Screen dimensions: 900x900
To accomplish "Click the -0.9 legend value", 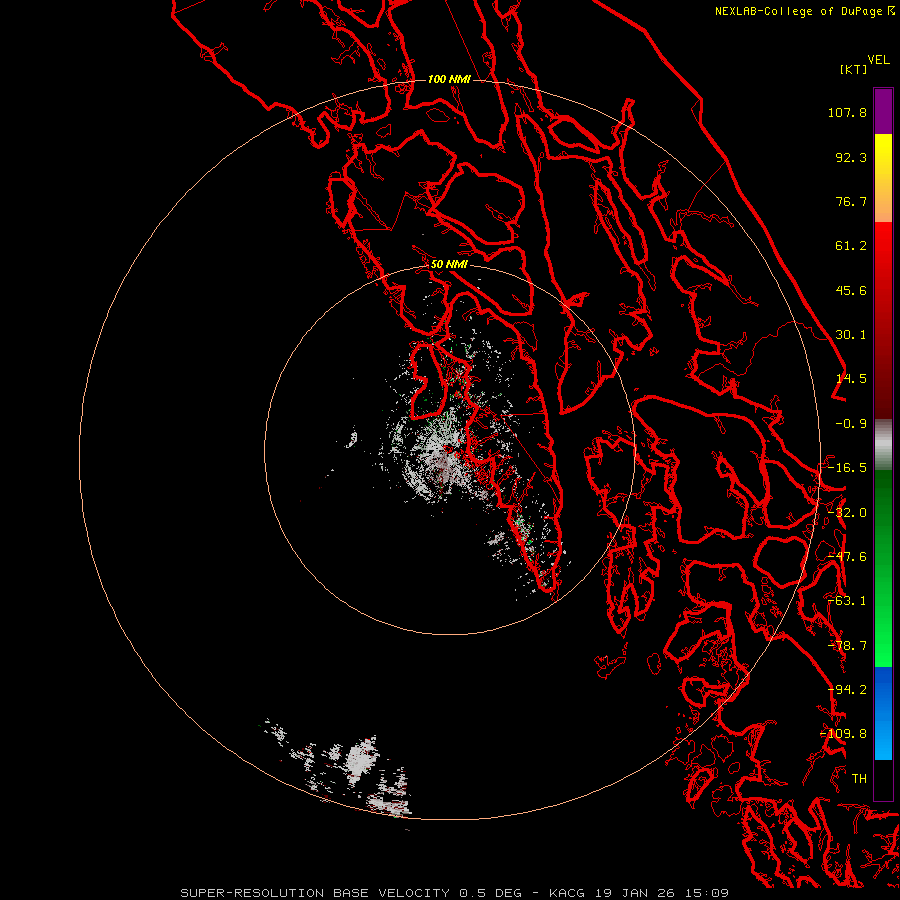I will (851, 424).
